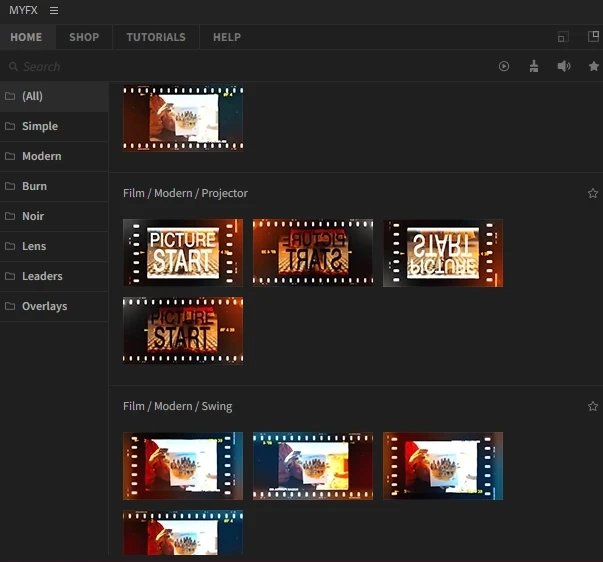Show favorites with the filled star icon
This screenshot has height=562, width=603.
click(593, 66)
